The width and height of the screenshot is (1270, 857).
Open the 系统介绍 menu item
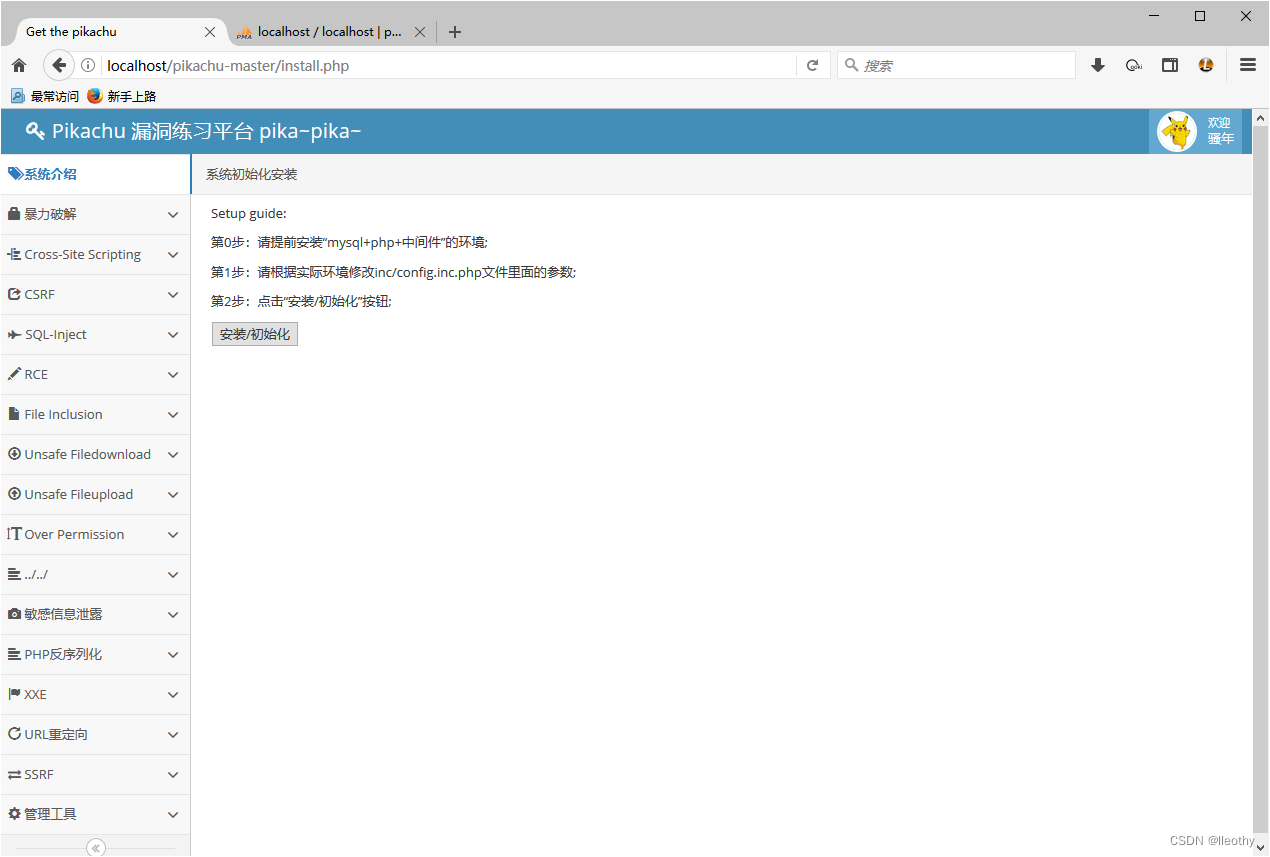point(95,174)
